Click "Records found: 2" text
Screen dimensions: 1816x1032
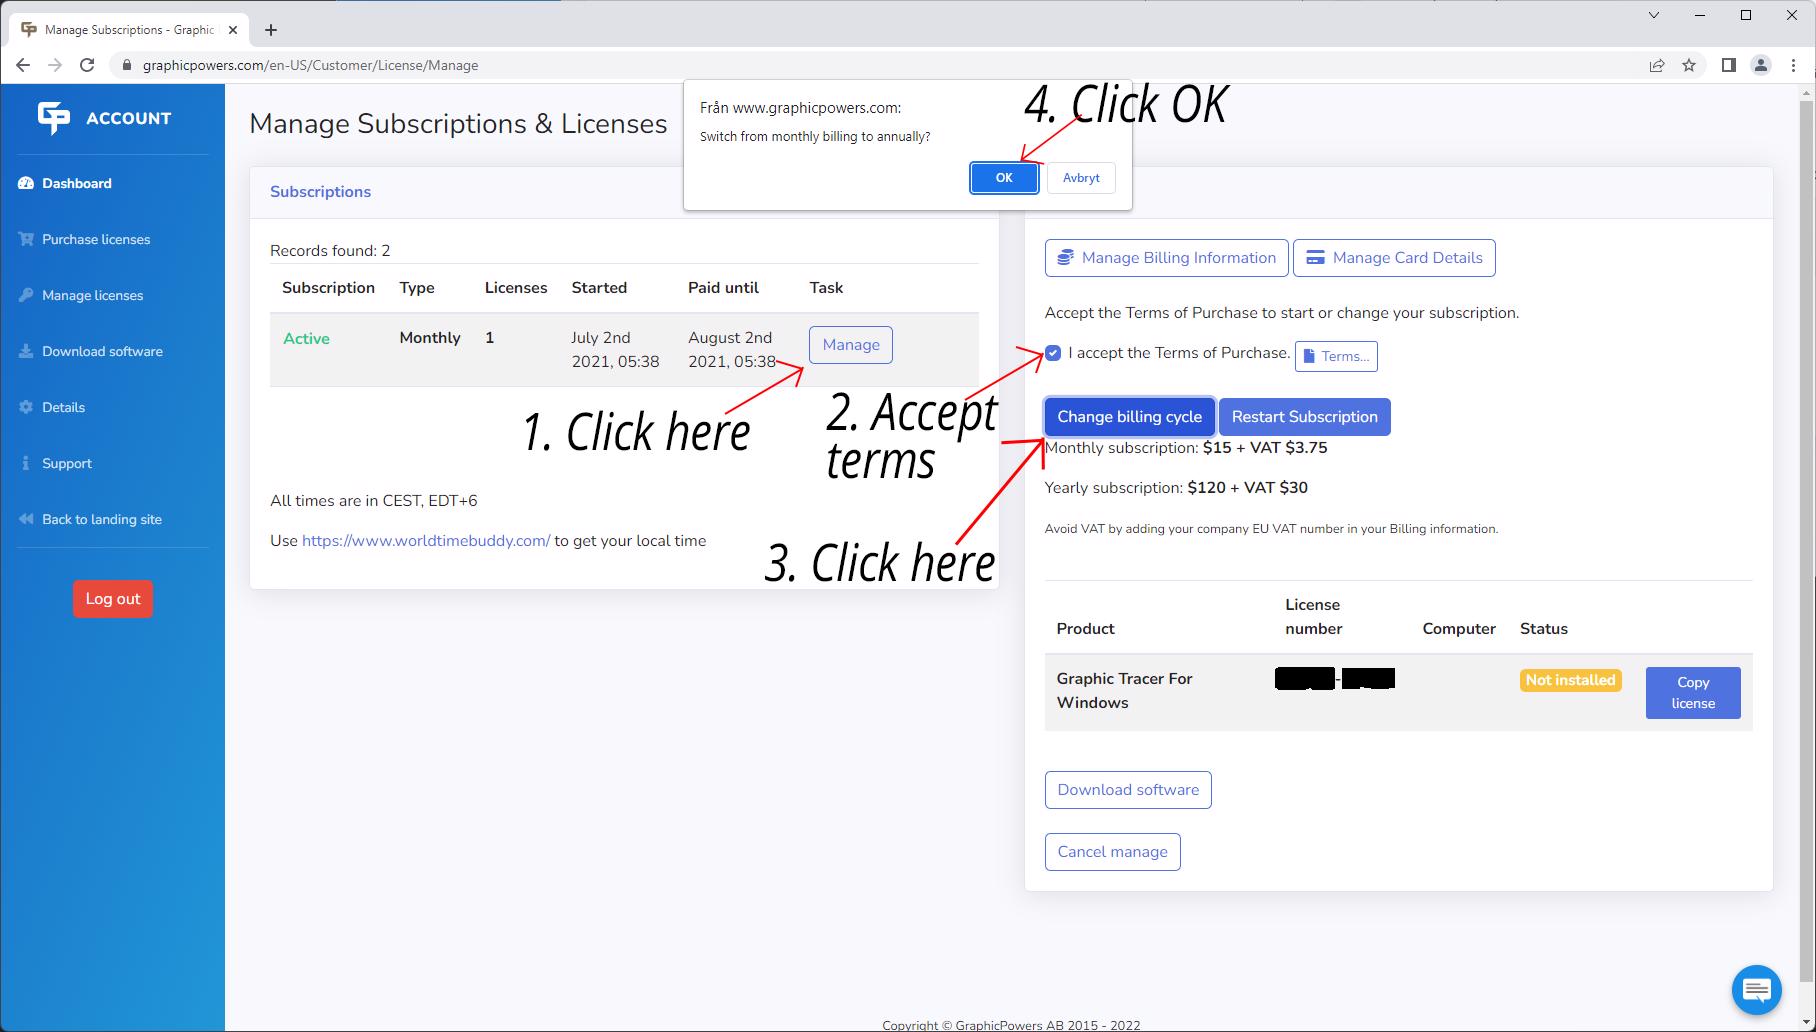[x=330, y=251]
